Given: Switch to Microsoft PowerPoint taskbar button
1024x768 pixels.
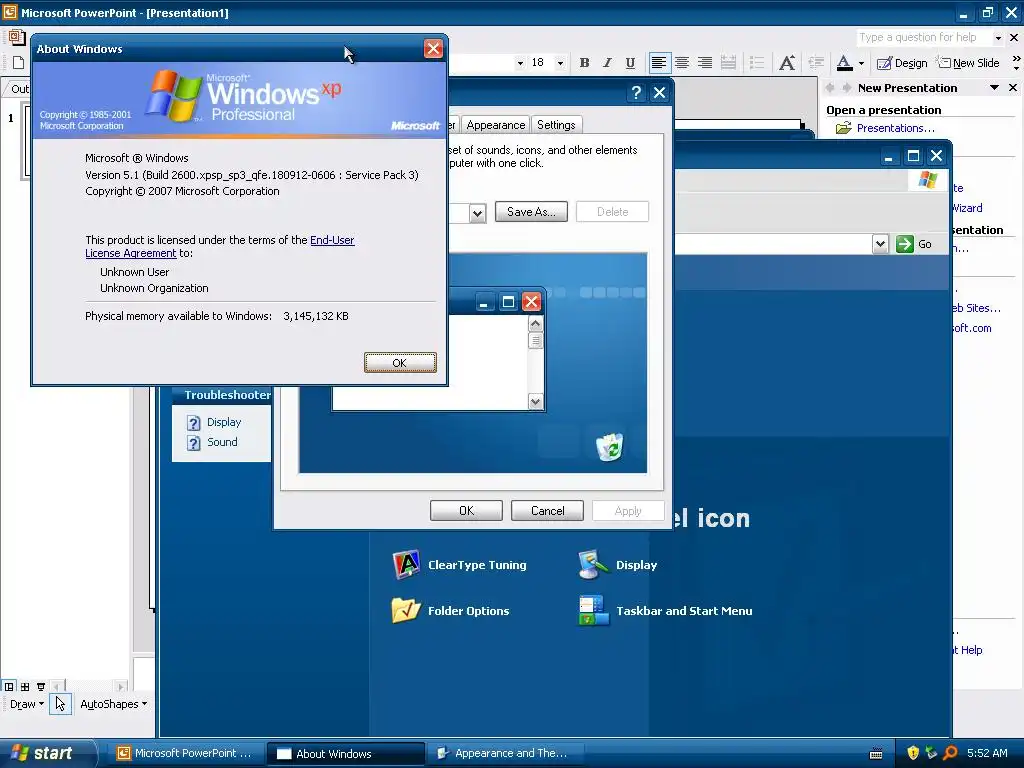Looking at the screenshot, I should [185, 753].
